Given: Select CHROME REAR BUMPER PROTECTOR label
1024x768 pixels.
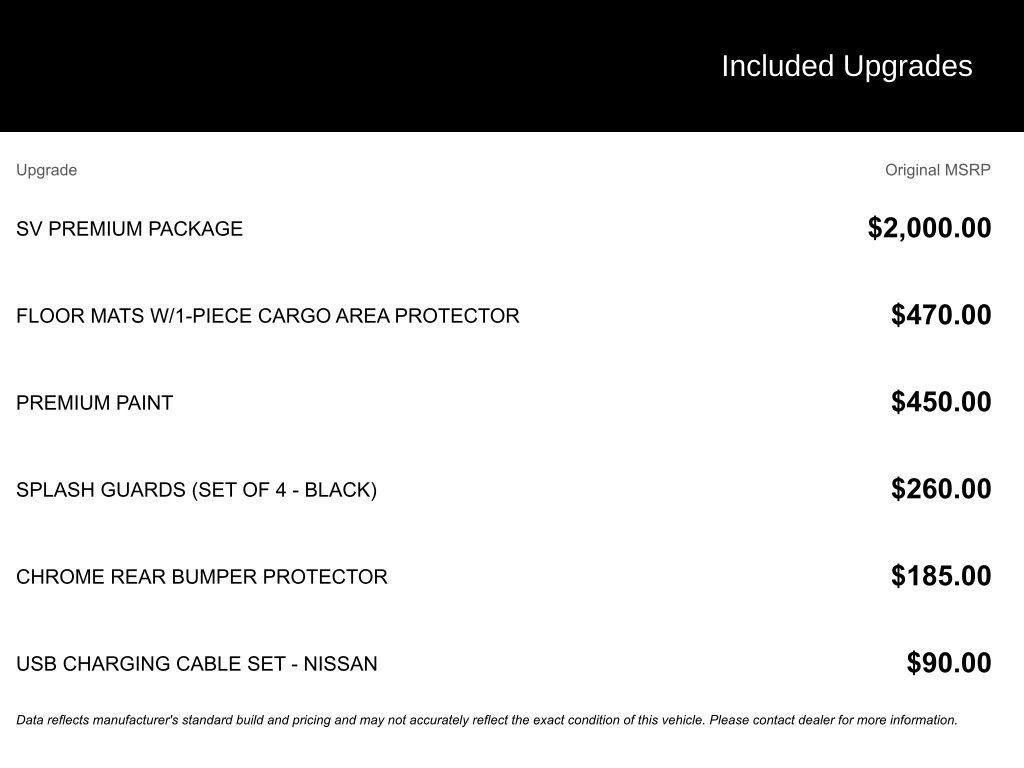Looking at the screenshot, I should click(x=202, y=577).
